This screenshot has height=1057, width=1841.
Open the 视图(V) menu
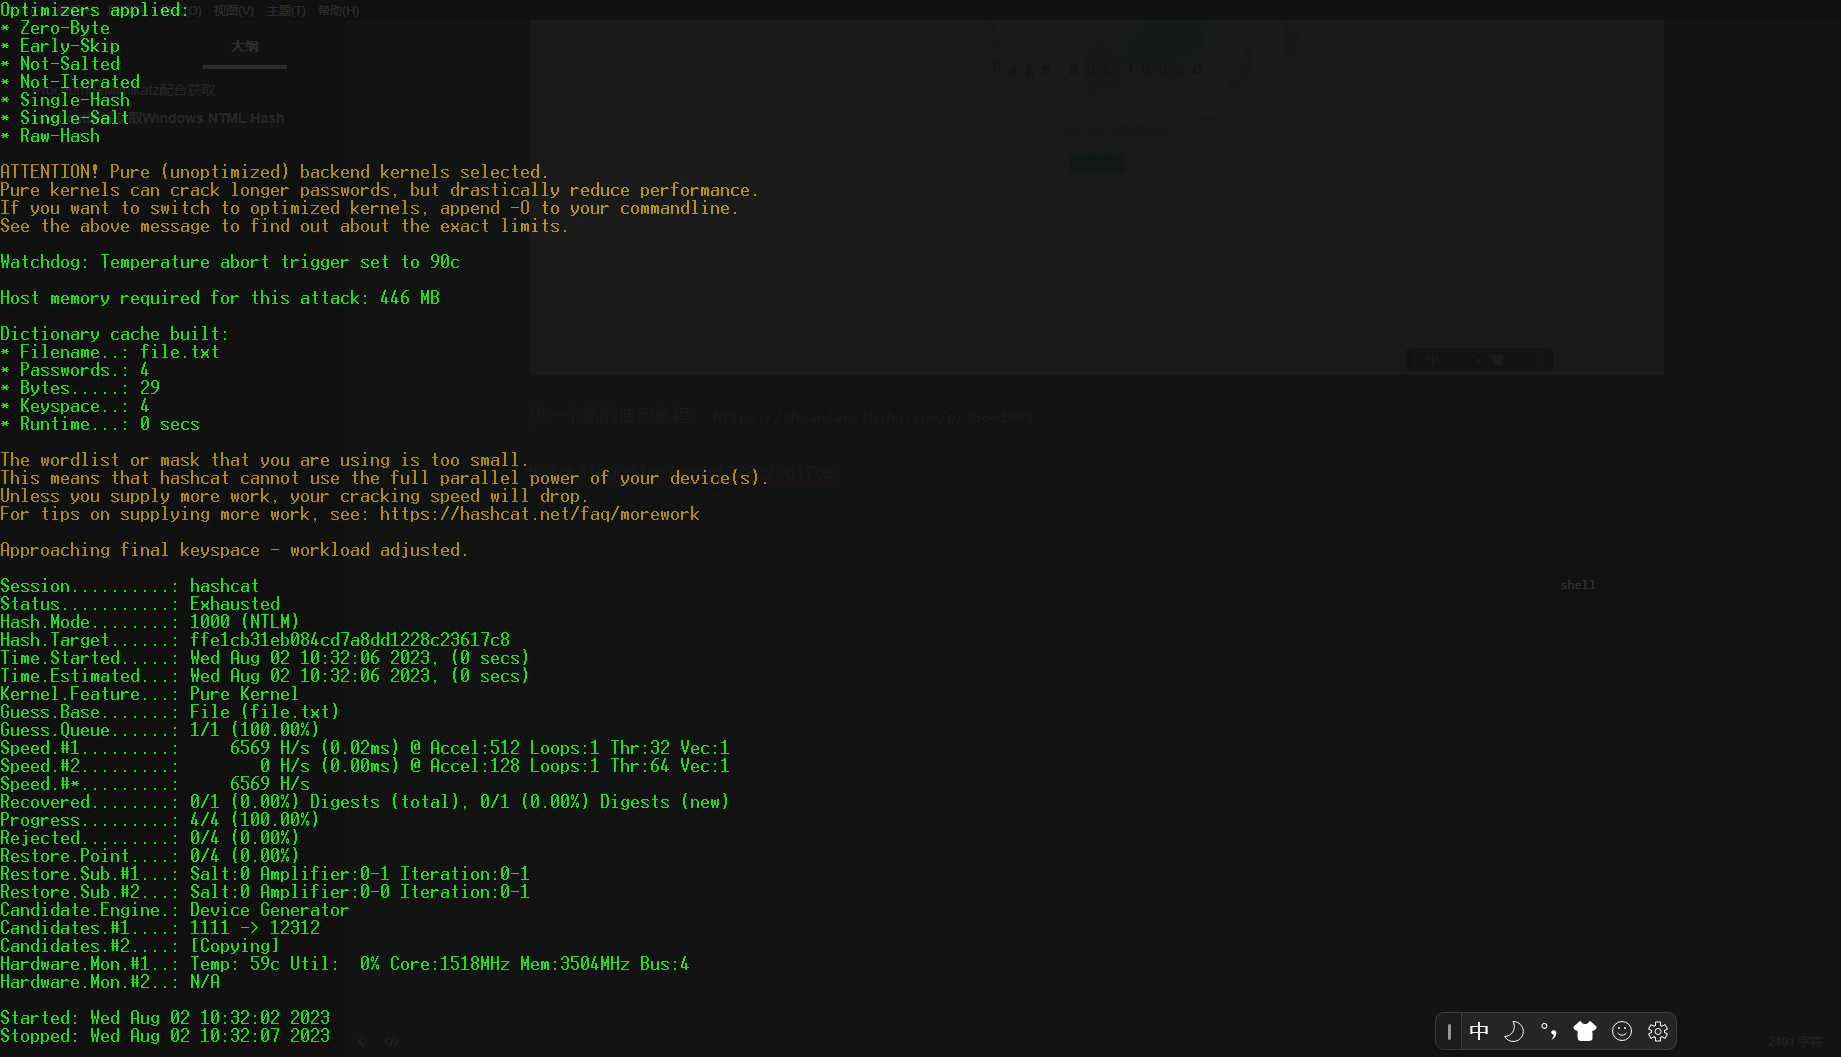(232, 10)
